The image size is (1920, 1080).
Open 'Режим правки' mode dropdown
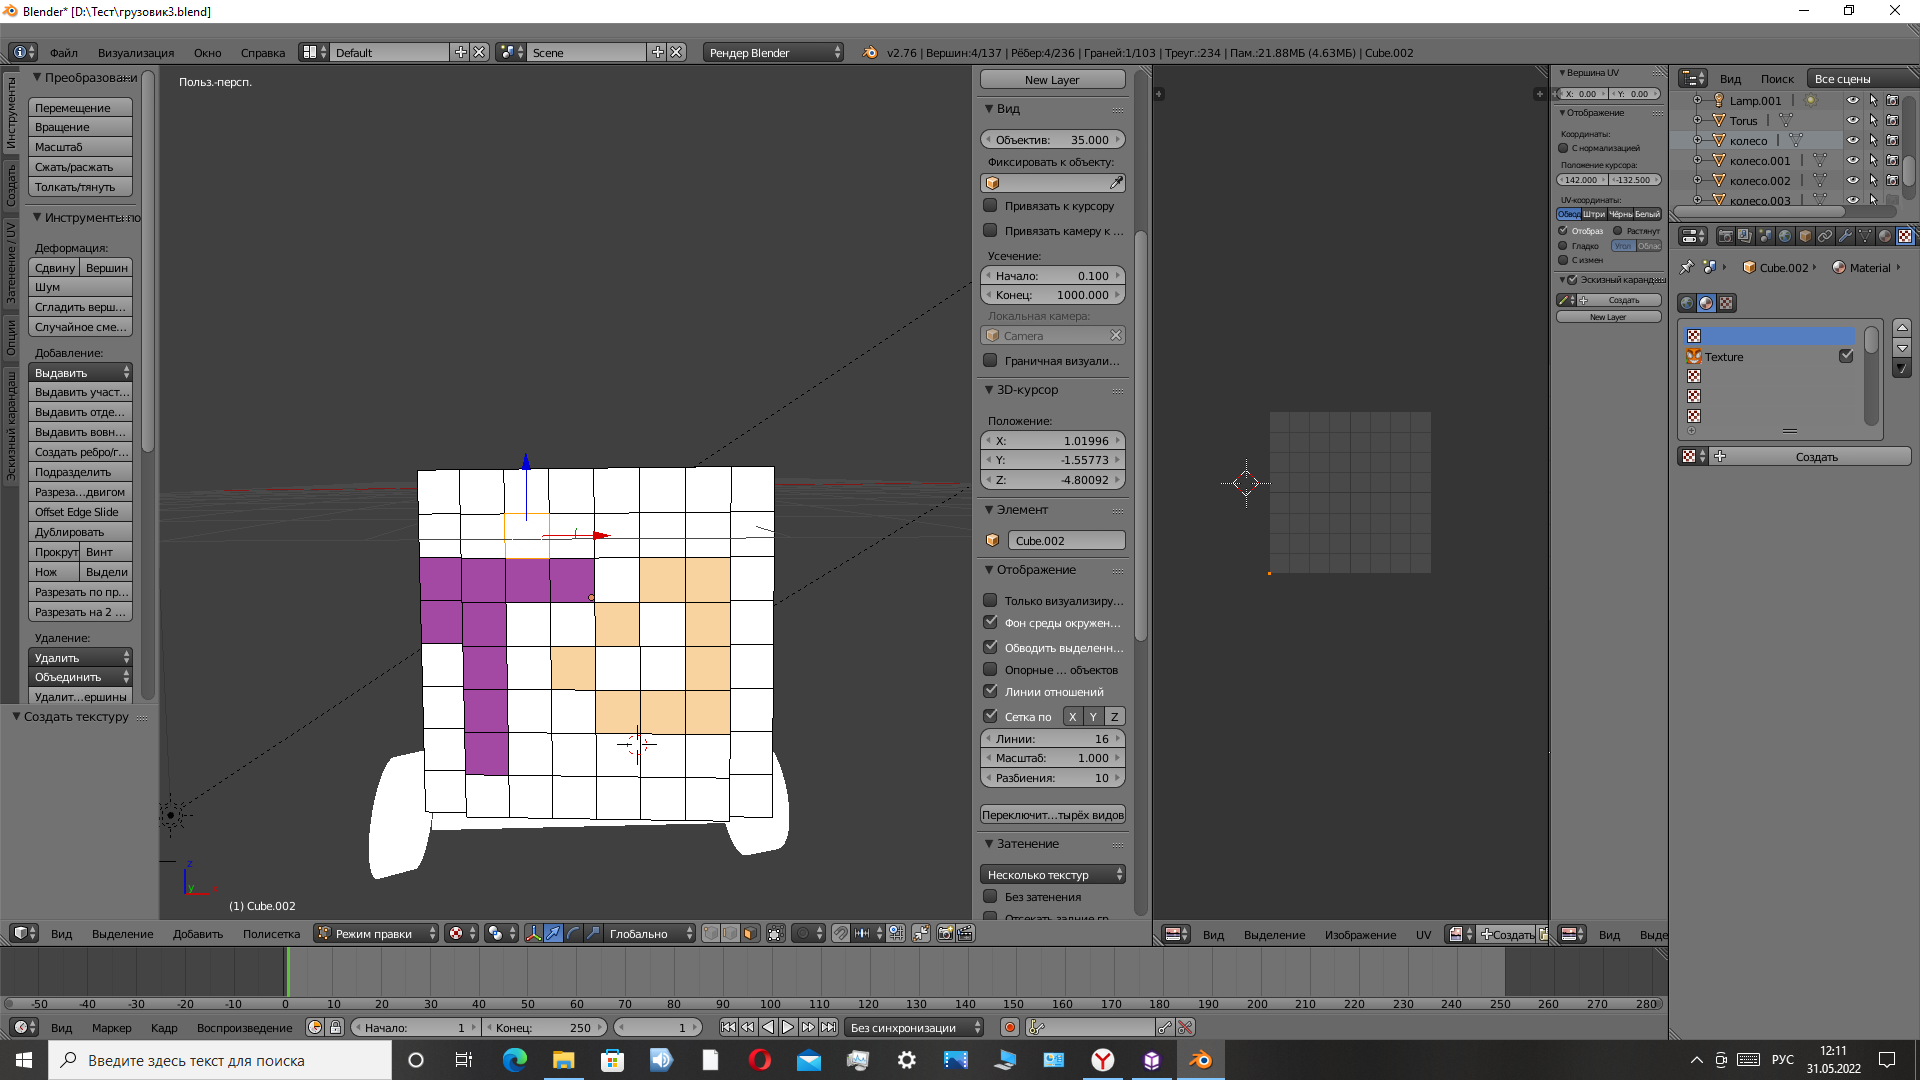(376, 933)
